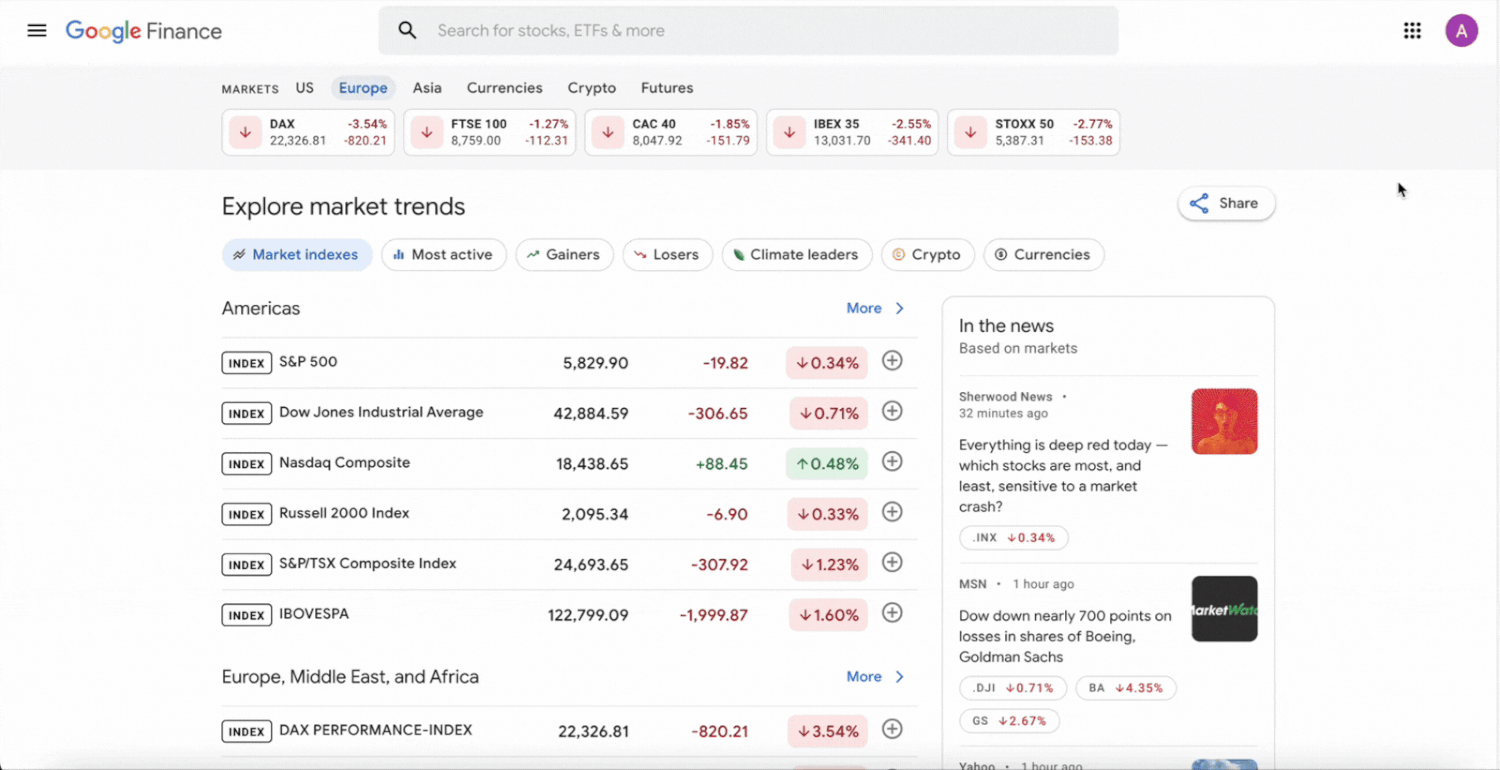Open the CAC 40 market card

pyautogui.click(x=671, y=132)
